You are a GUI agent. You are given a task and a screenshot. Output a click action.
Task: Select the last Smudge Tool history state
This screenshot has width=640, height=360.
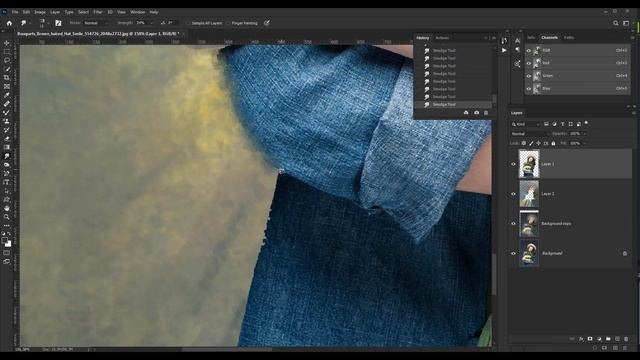(x=452, y=104)
